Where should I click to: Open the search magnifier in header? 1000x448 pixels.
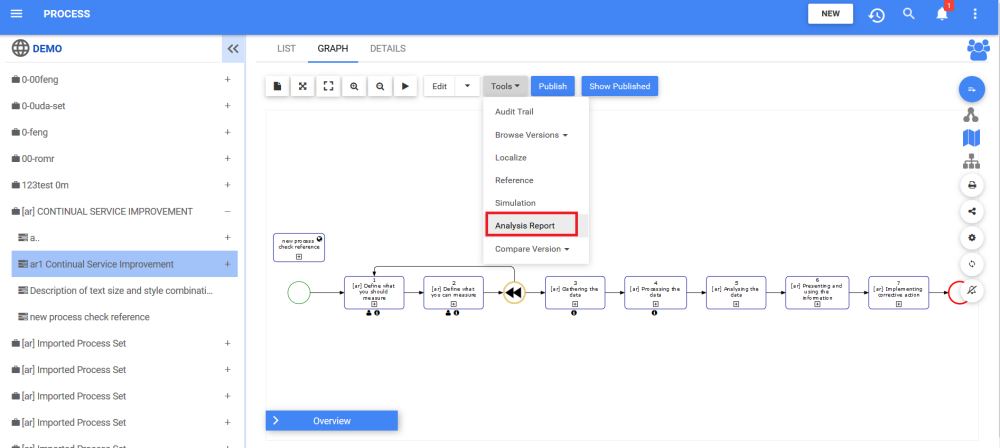tap(909, 13)
